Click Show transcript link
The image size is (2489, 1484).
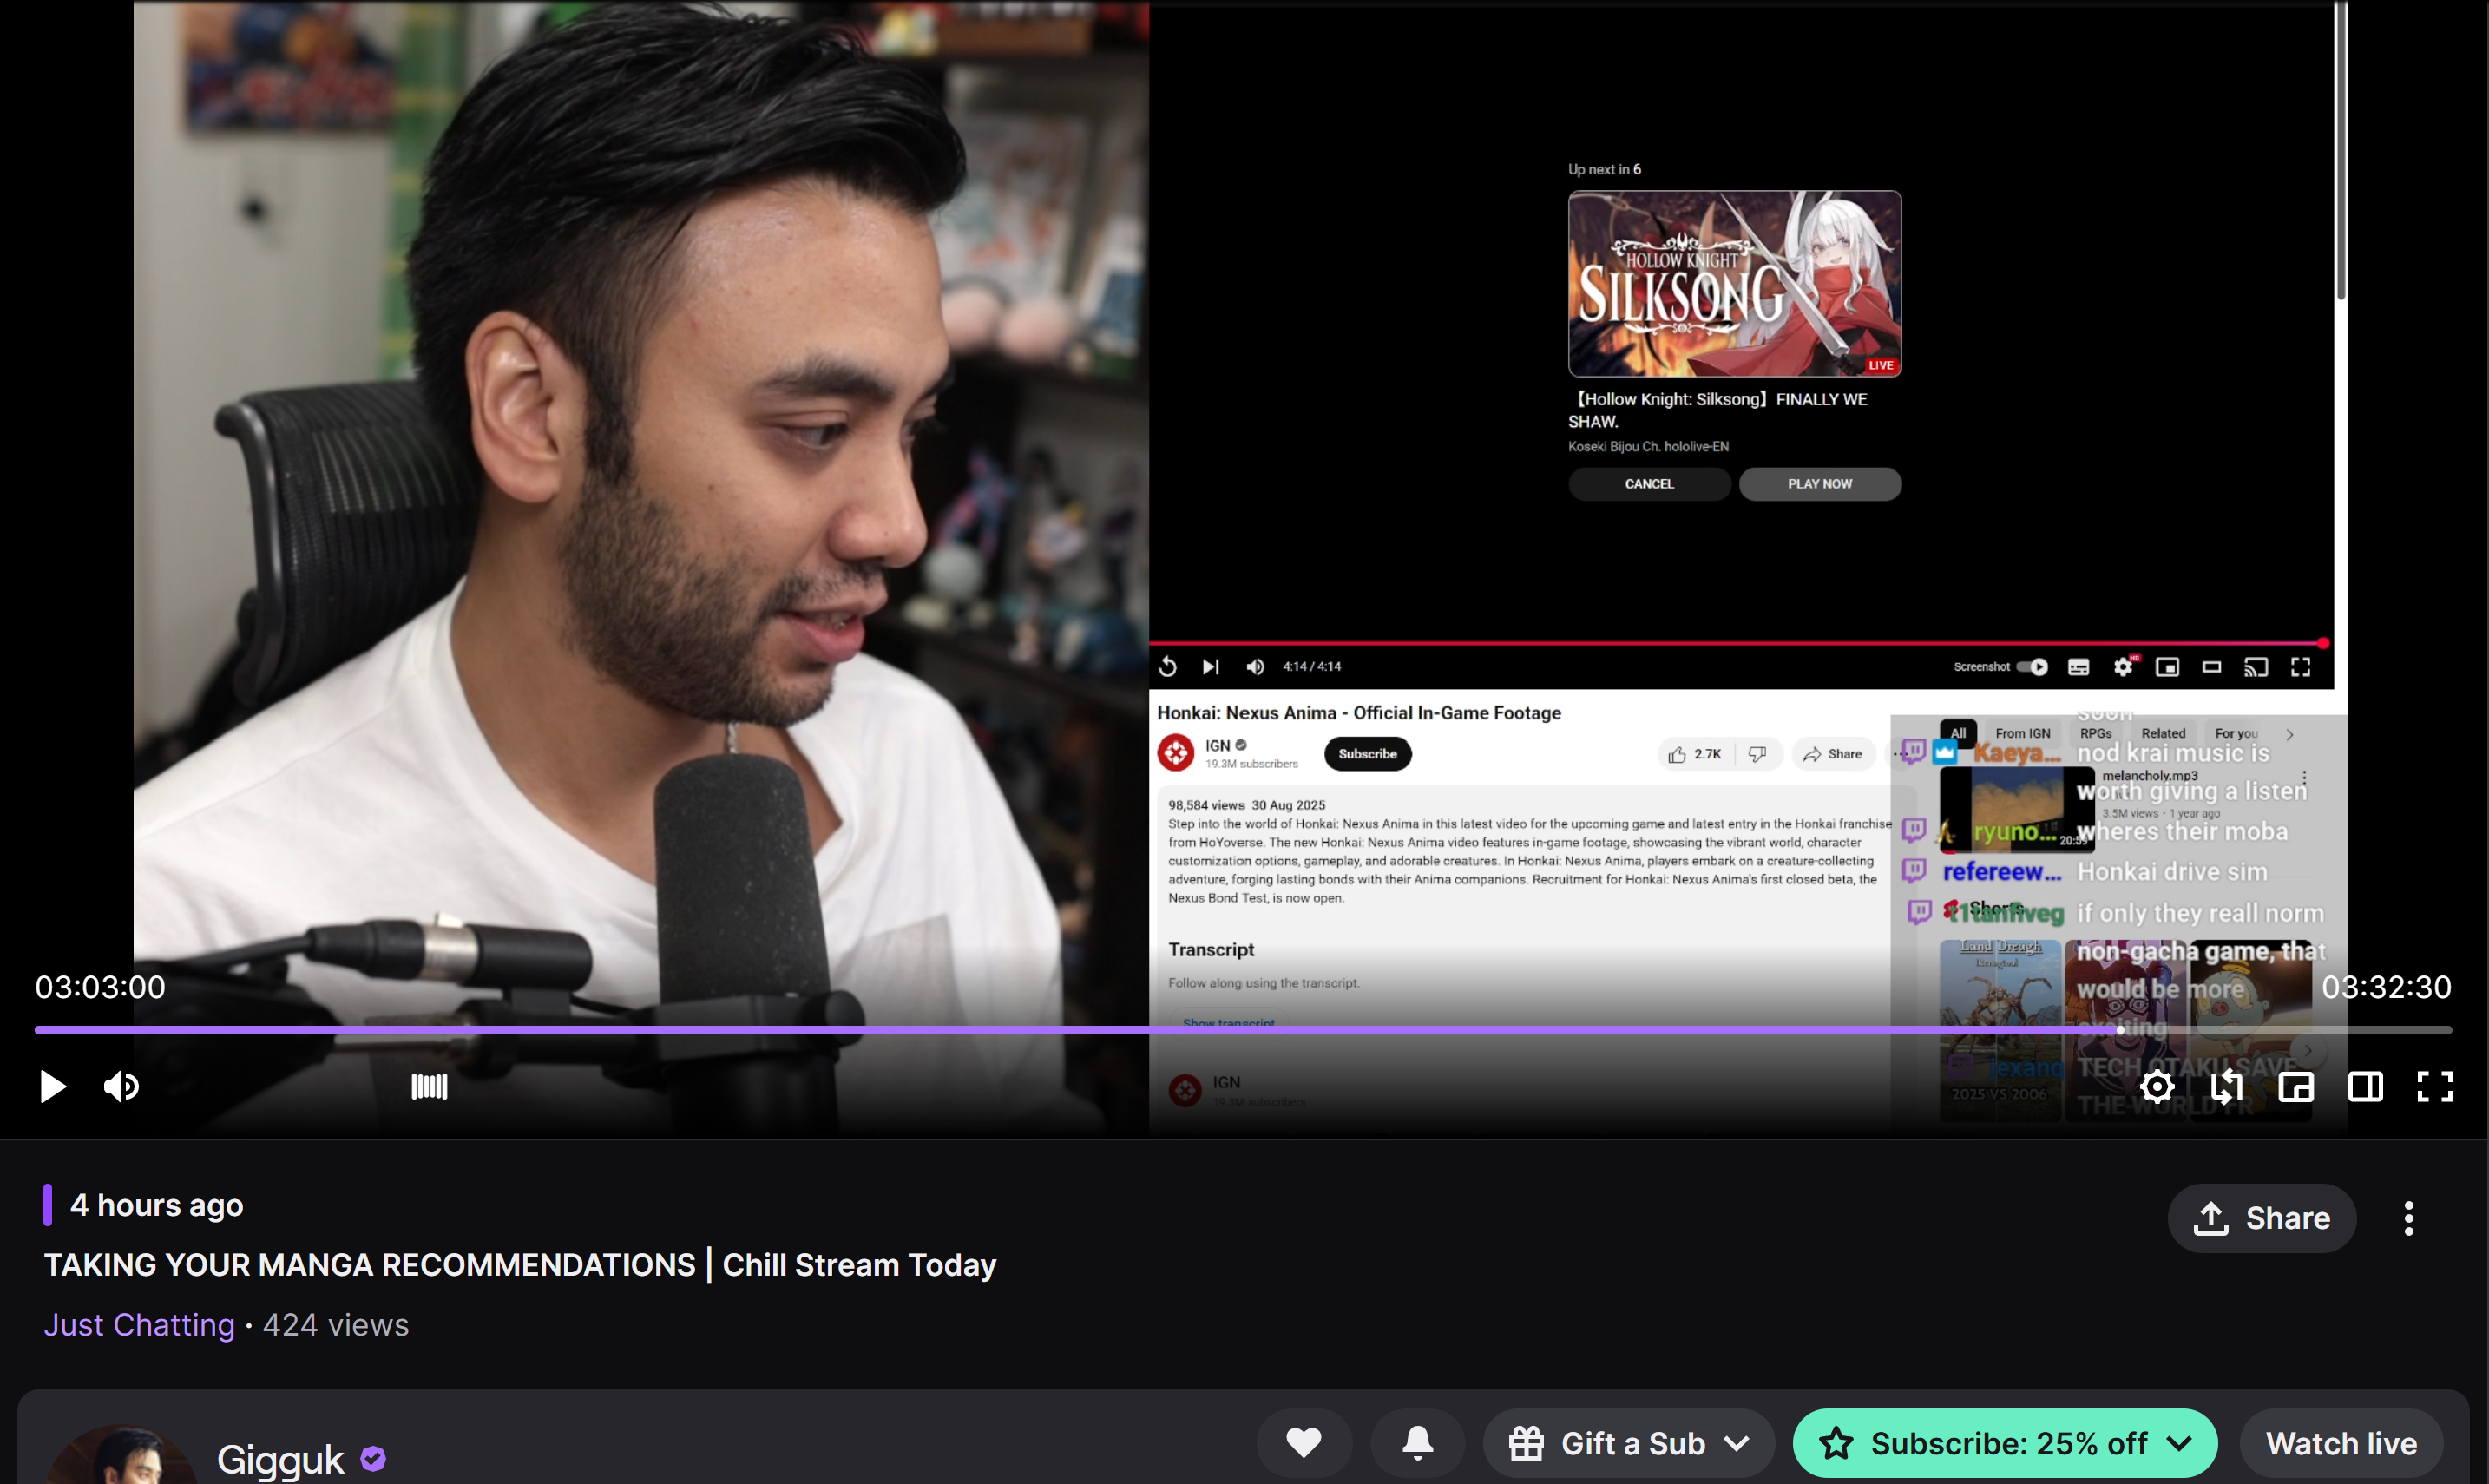[1228, 1023]
